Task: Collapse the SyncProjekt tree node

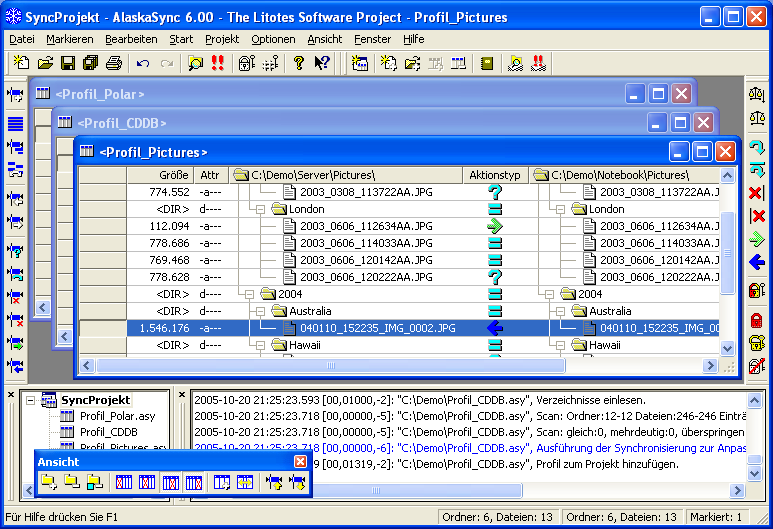Action: coord(31,400)
